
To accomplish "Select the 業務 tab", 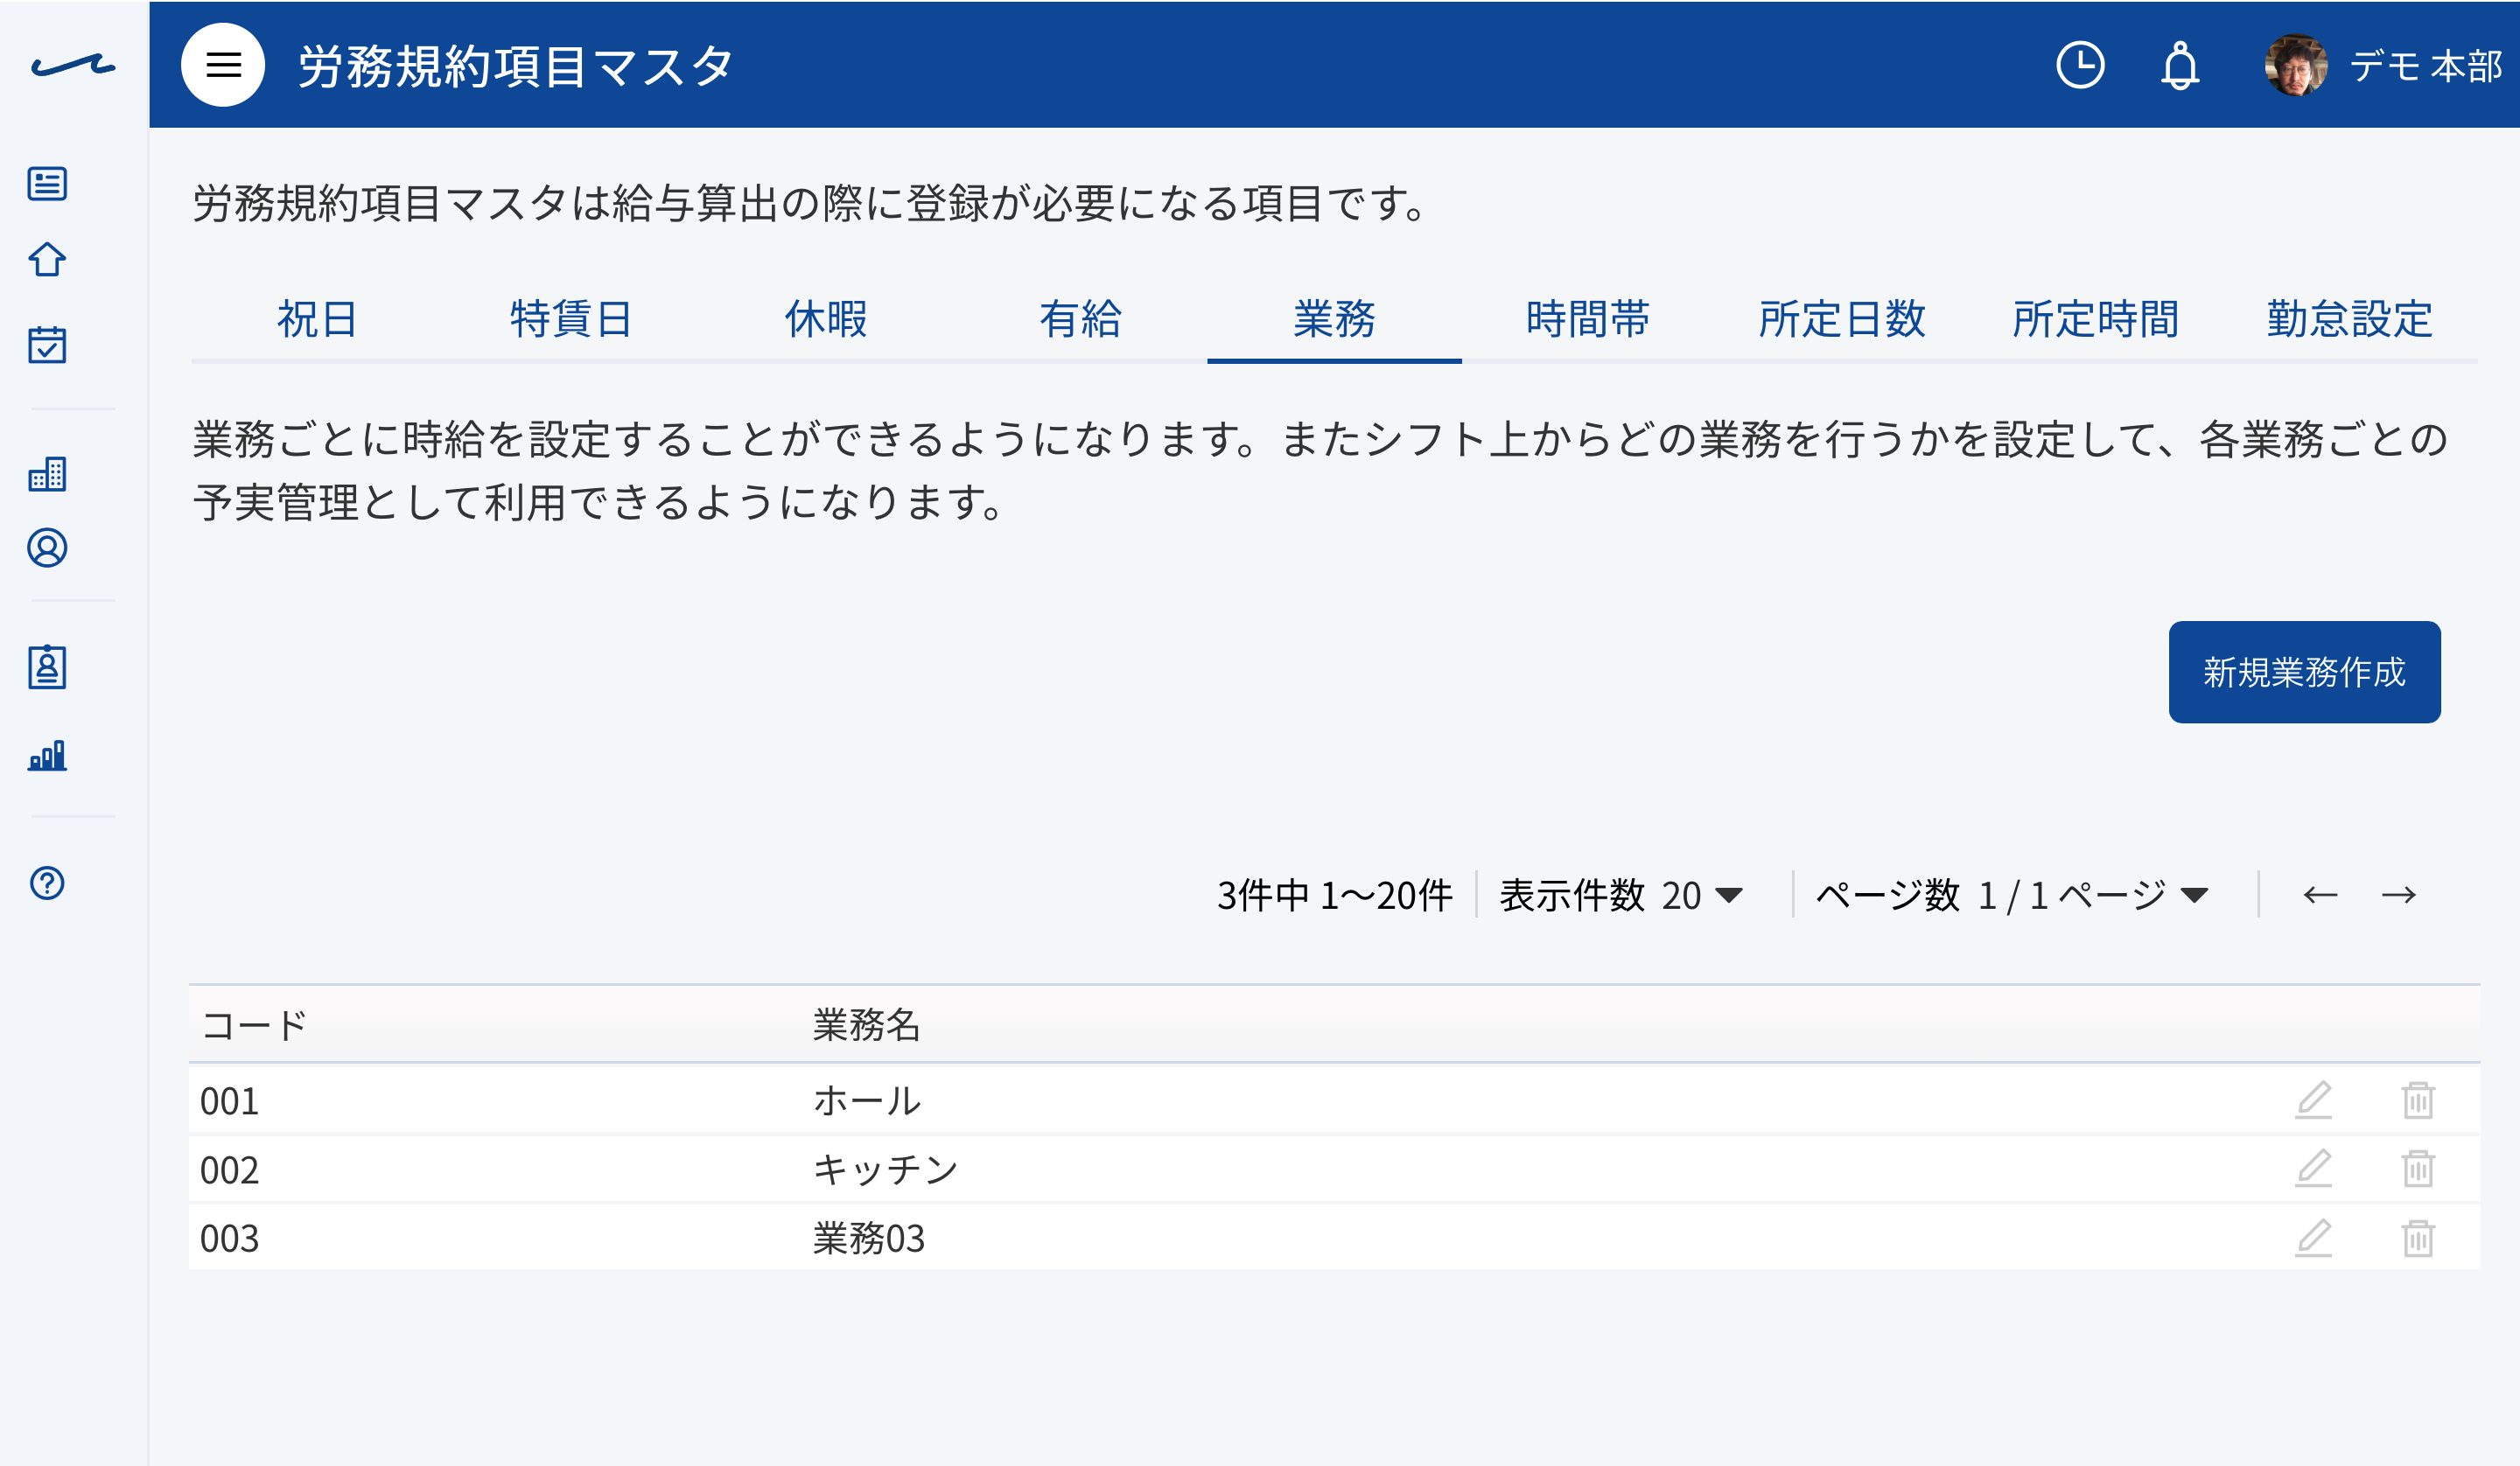I will 1334,319.
